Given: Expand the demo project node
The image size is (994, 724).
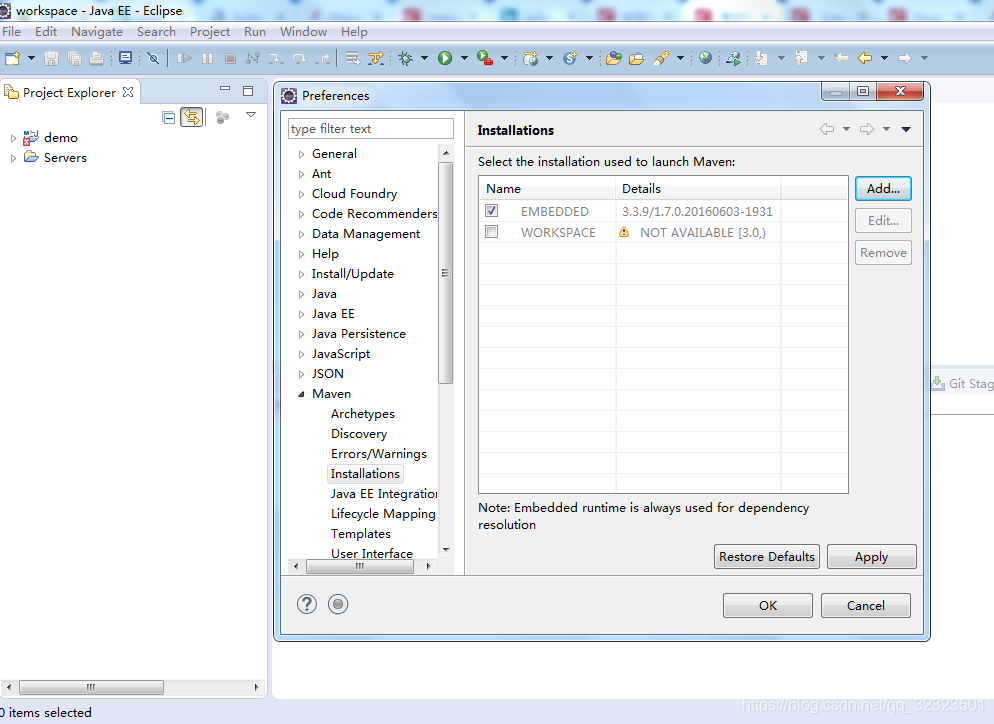Looking at the screenshot, I should pos(13,138).
